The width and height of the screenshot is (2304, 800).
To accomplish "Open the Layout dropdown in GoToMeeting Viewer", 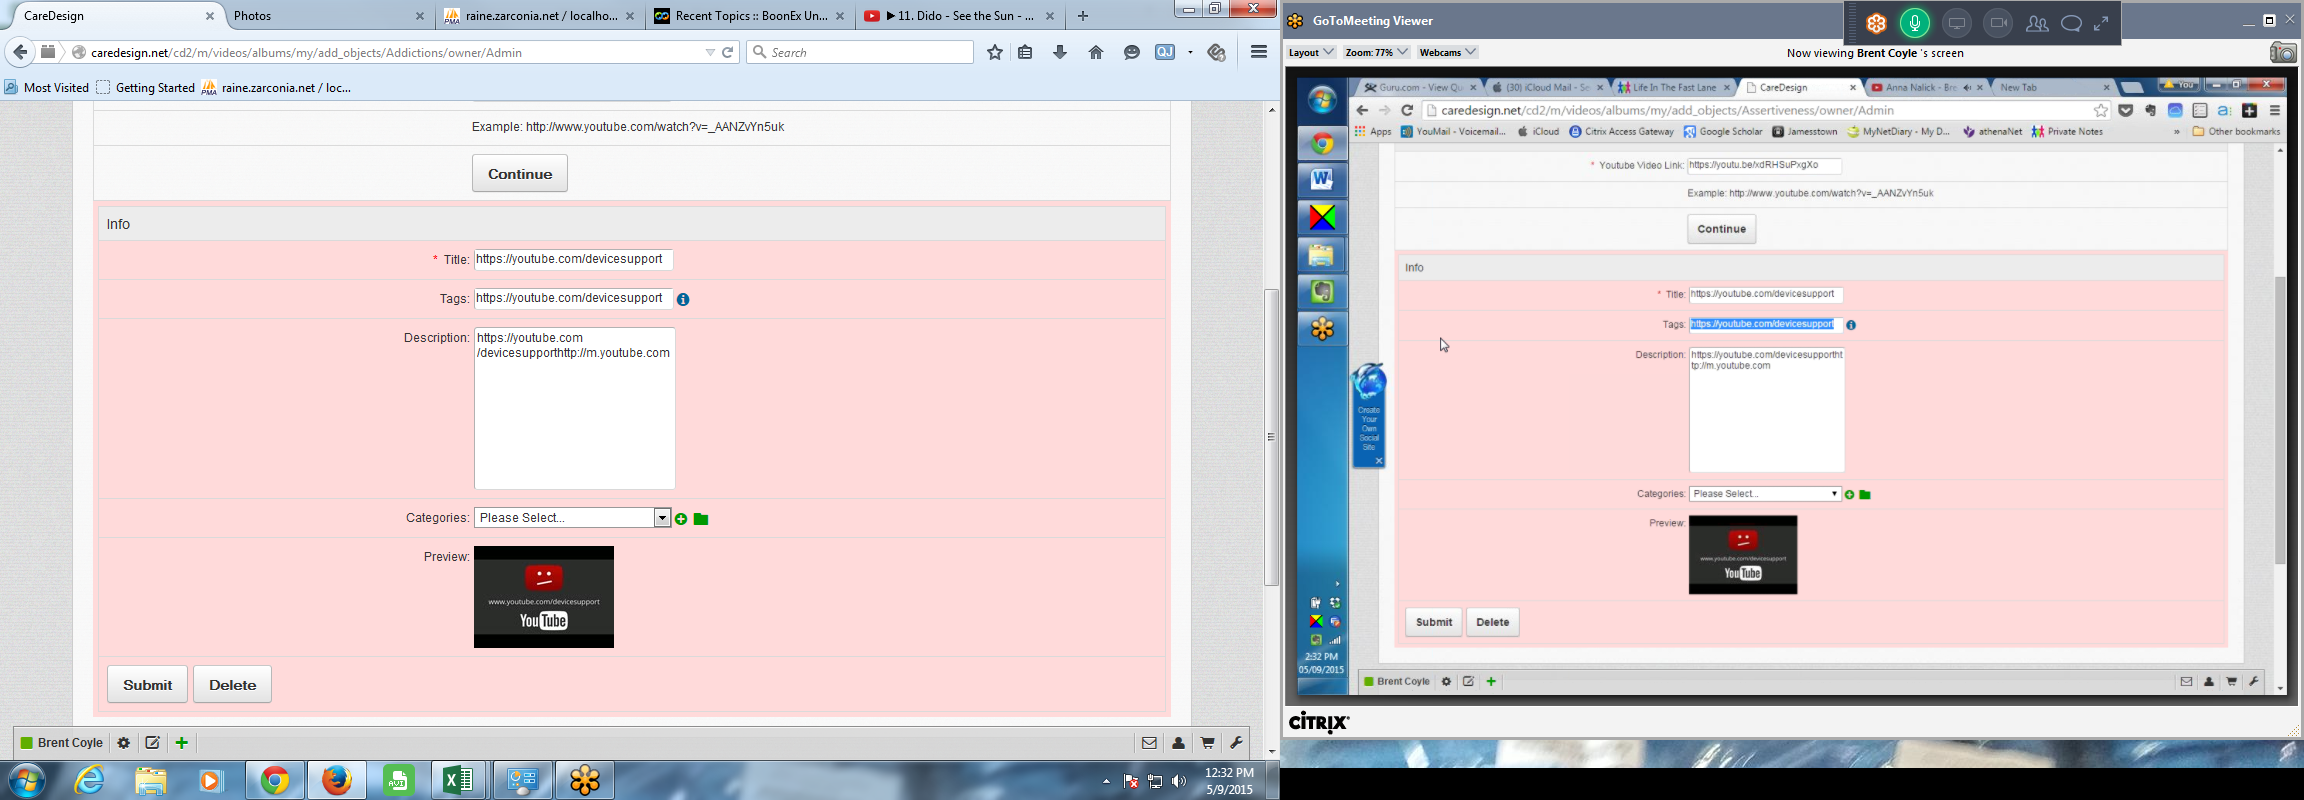I will coord(1311,52).
